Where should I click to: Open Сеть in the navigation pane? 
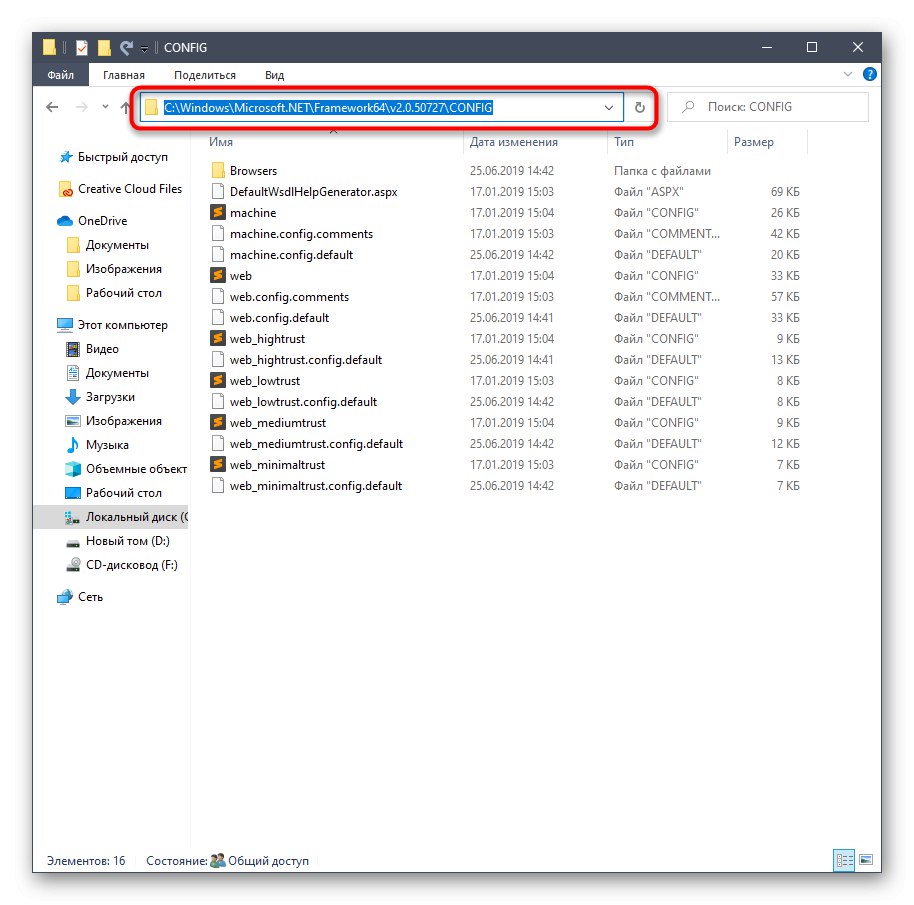[x=80, y=597]
